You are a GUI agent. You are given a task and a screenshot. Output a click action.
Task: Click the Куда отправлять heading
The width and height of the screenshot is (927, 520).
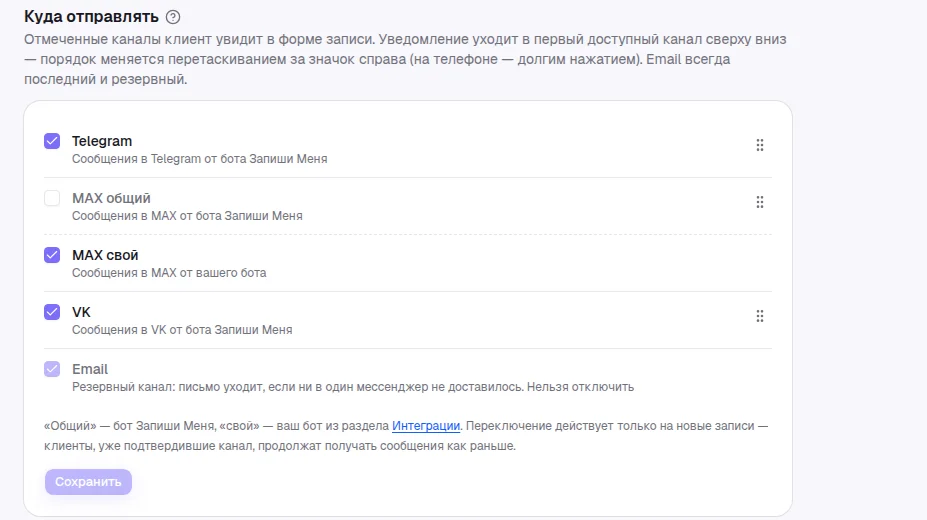point(92,17)
